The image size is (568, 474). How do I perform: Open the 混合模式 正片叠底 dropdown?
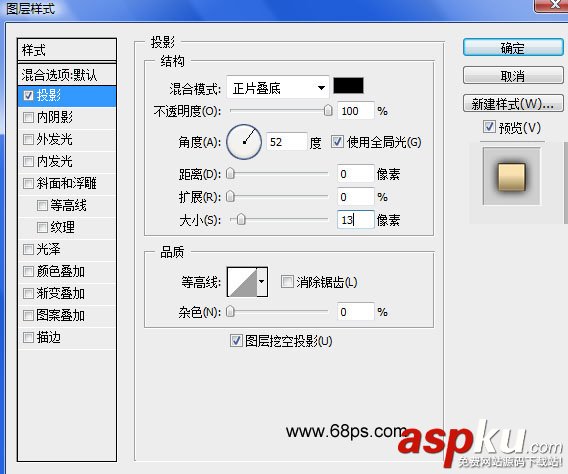[278, 88]
